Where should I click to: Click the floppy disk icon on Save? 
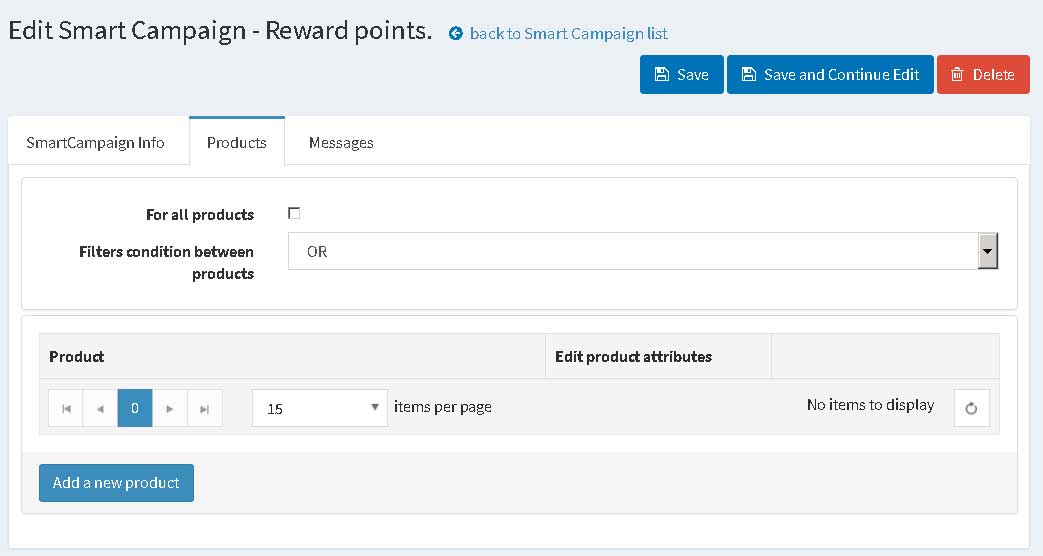click(662, 74)
